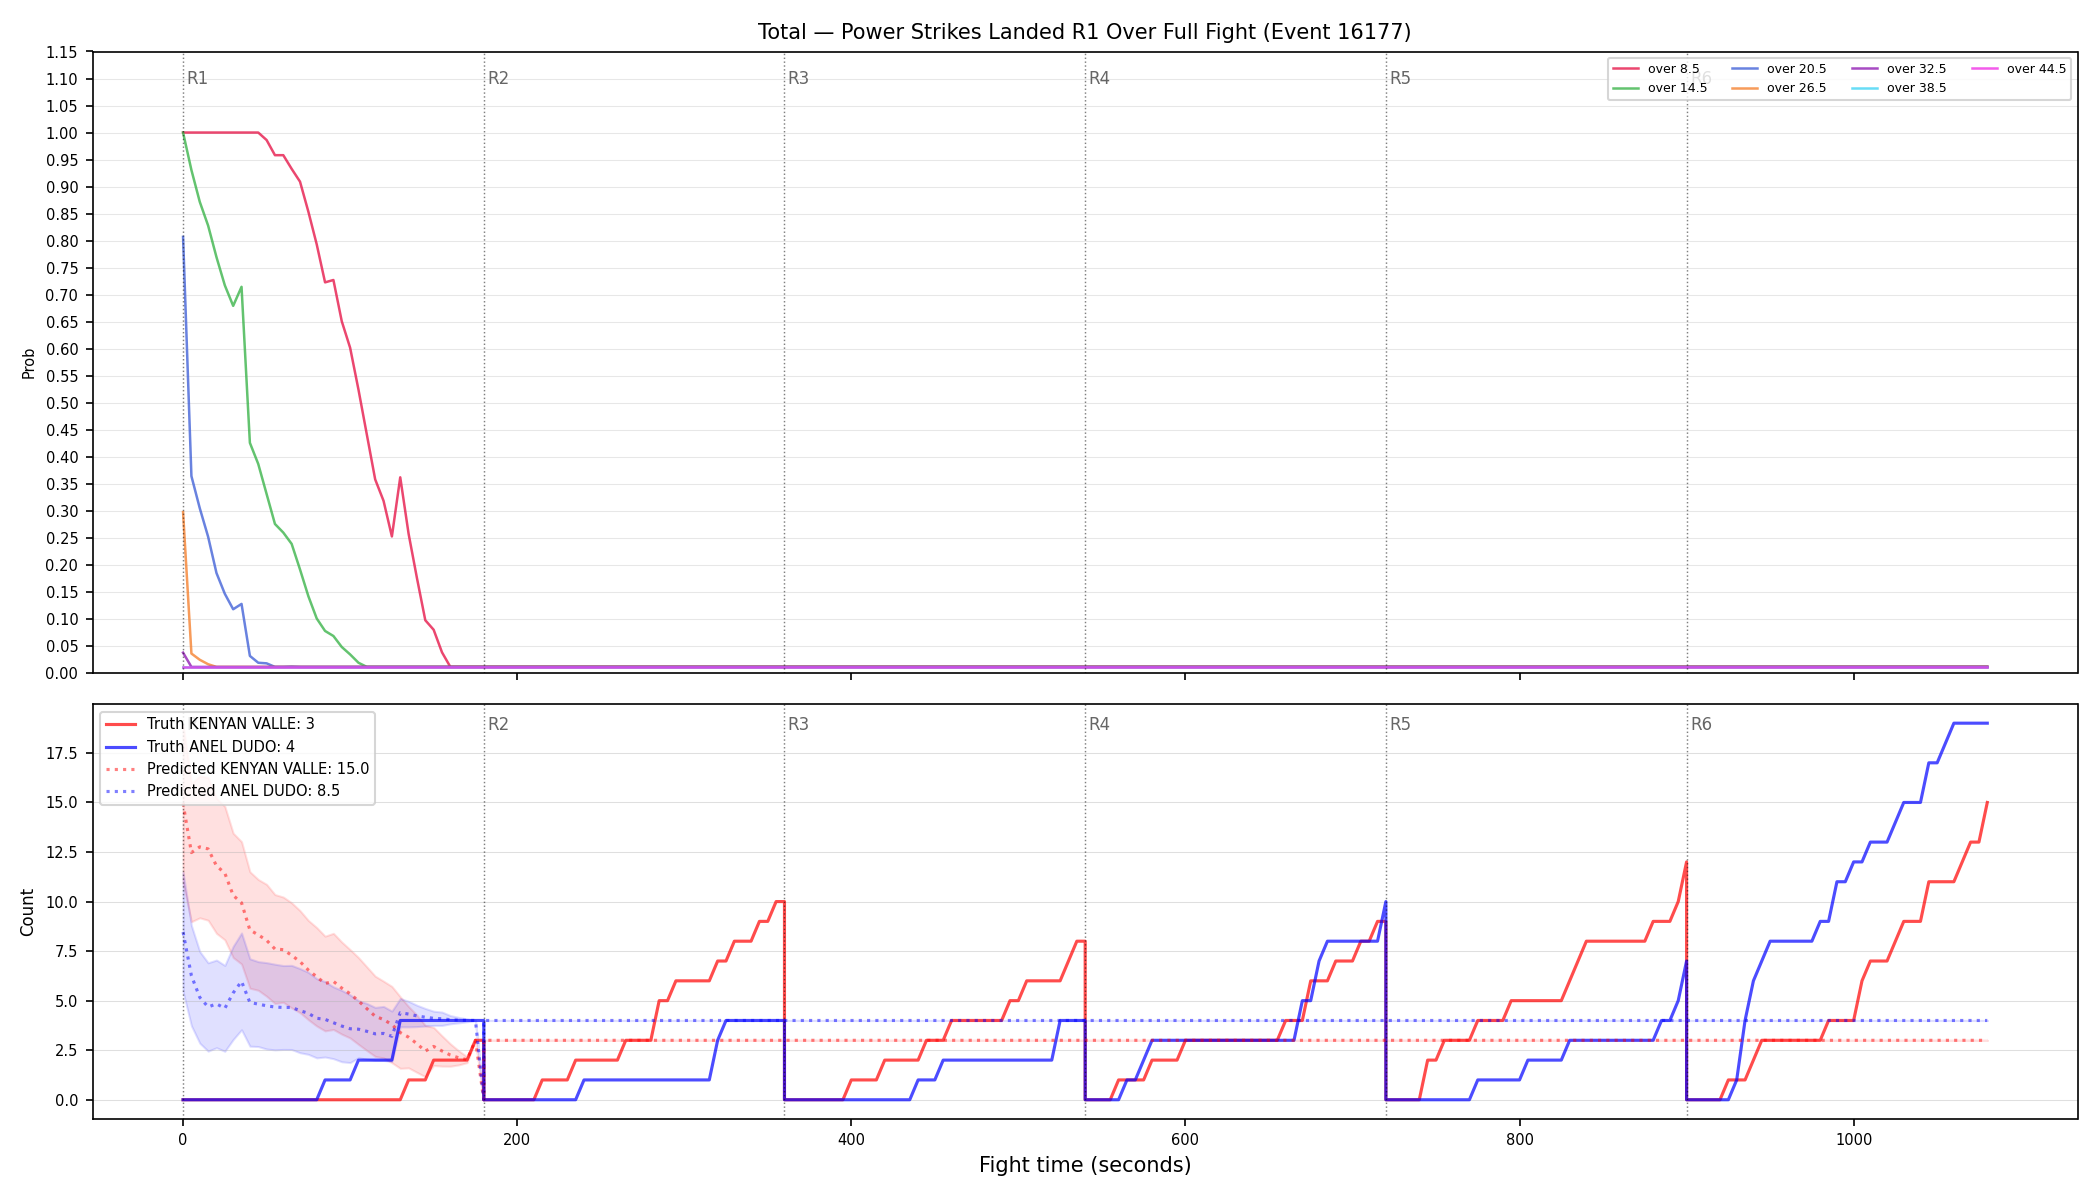The image size is (2100, 1200).
Task: Click the 400 tick on time axis
Action: pyautogui.click(x=850, y=1139)
